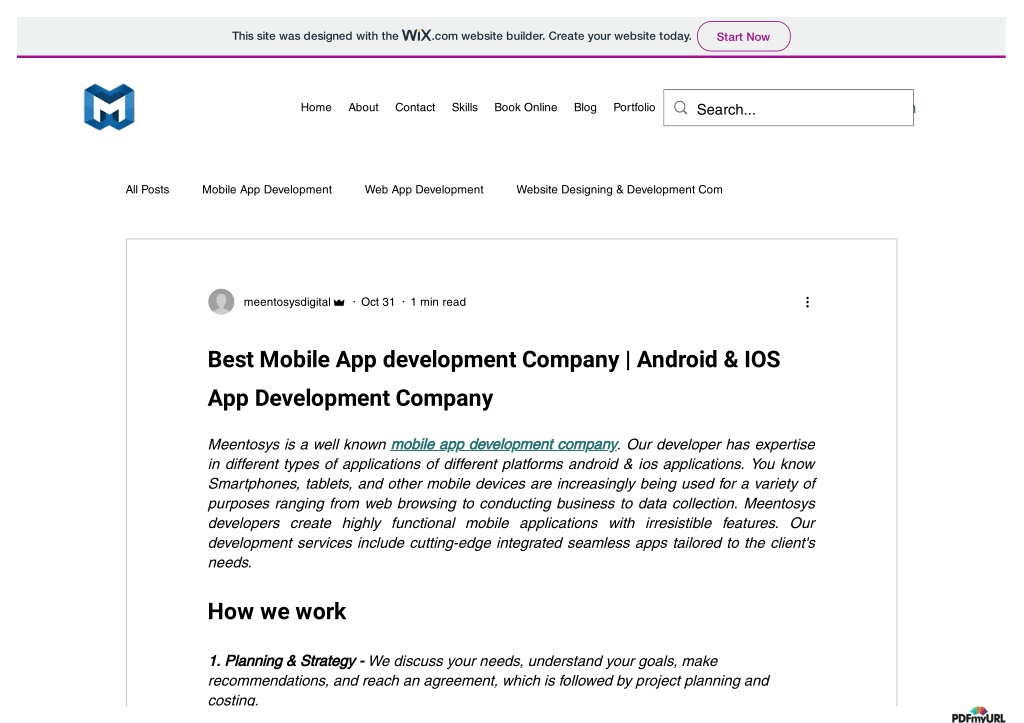Select the All Posts category

tap(148, 189)
